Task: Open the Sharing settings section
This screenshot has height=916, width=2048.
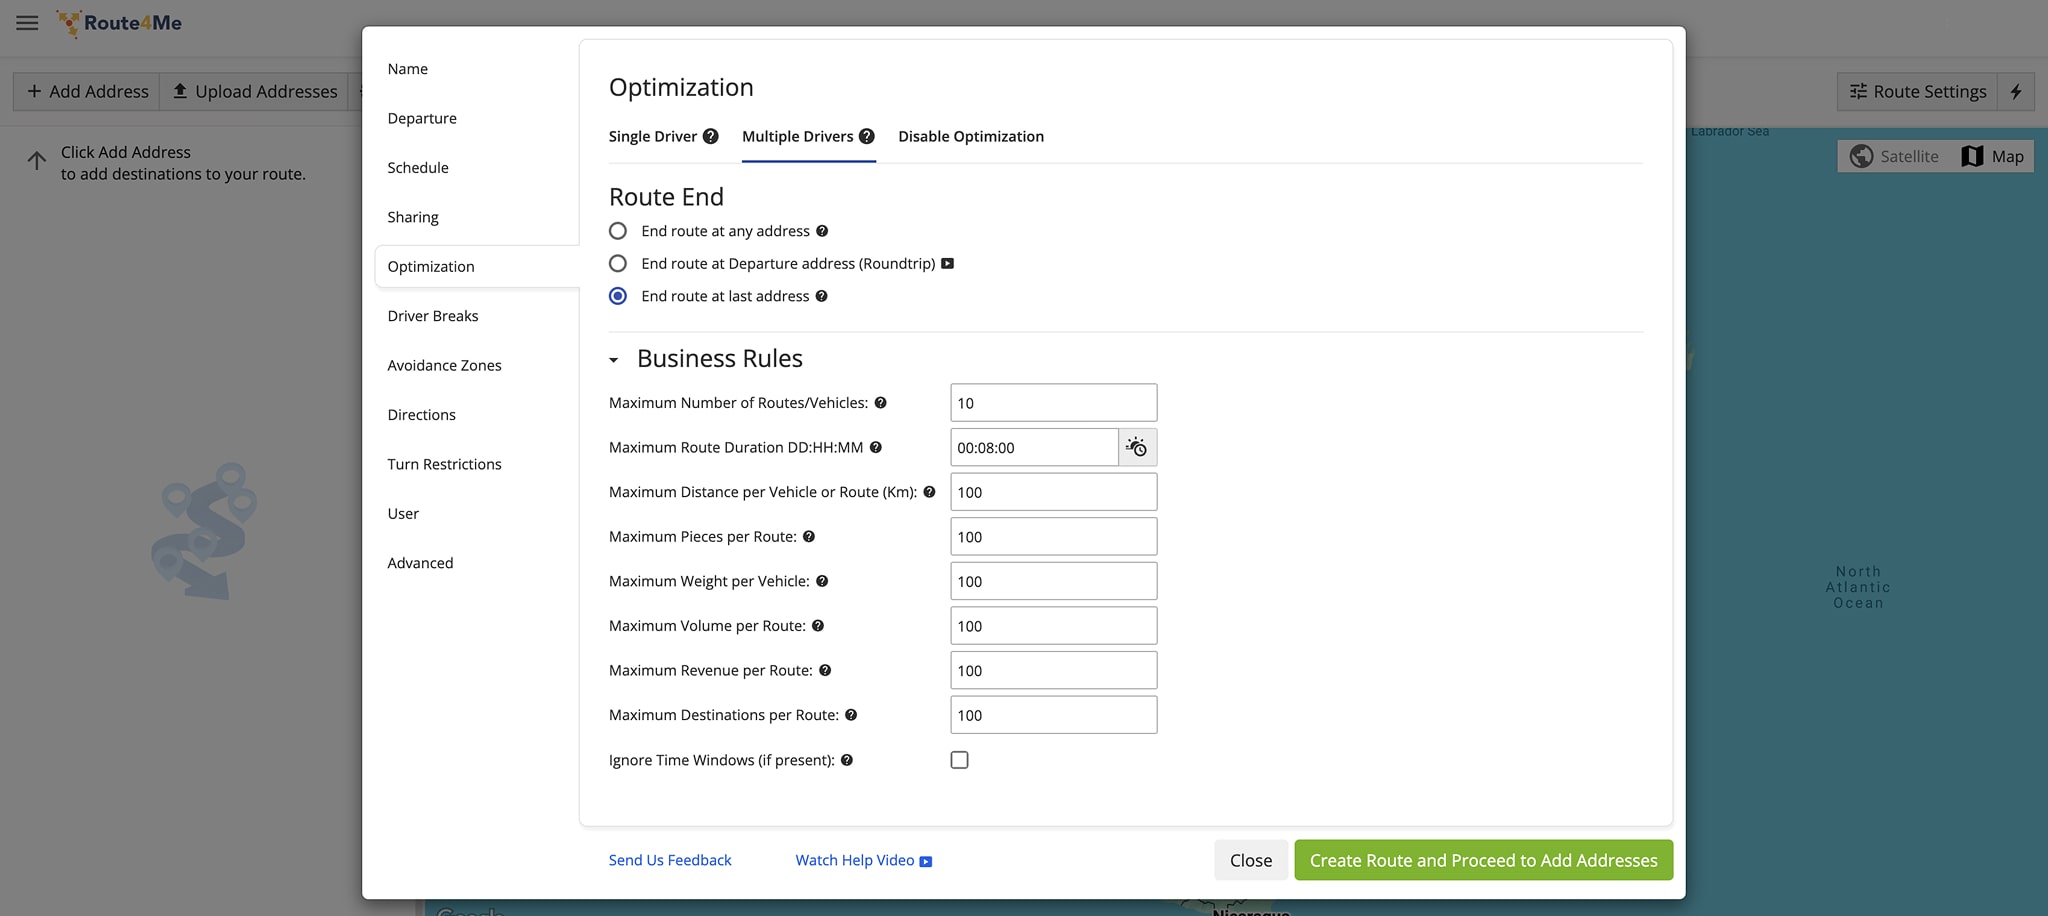Action: tap(413, 217)
